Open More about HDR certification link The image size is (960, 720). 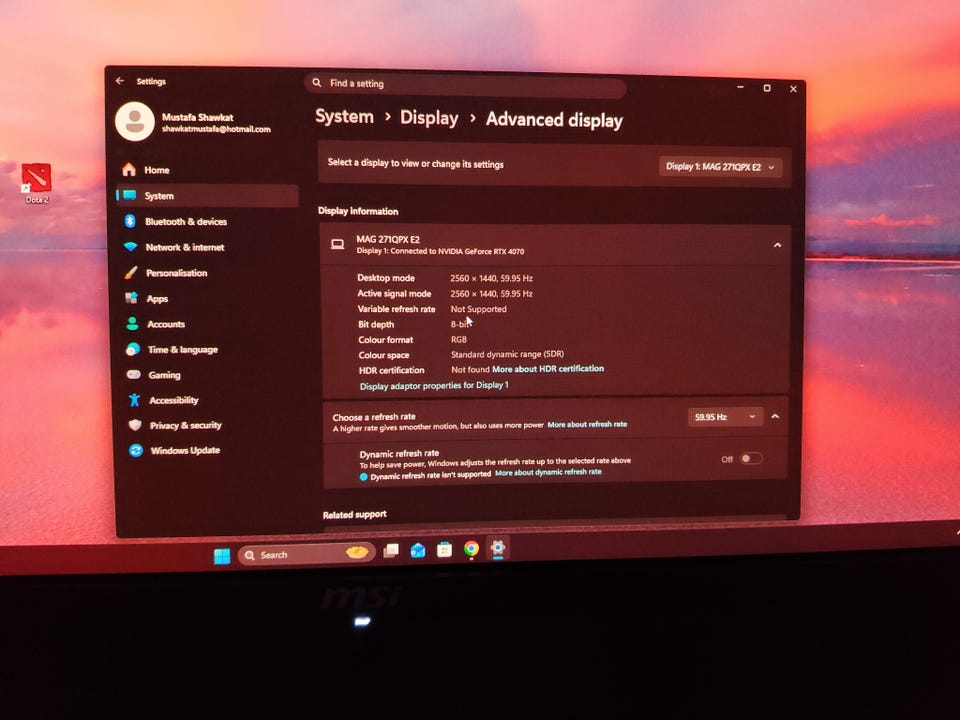pyautogui.click(x=548, y=369)
